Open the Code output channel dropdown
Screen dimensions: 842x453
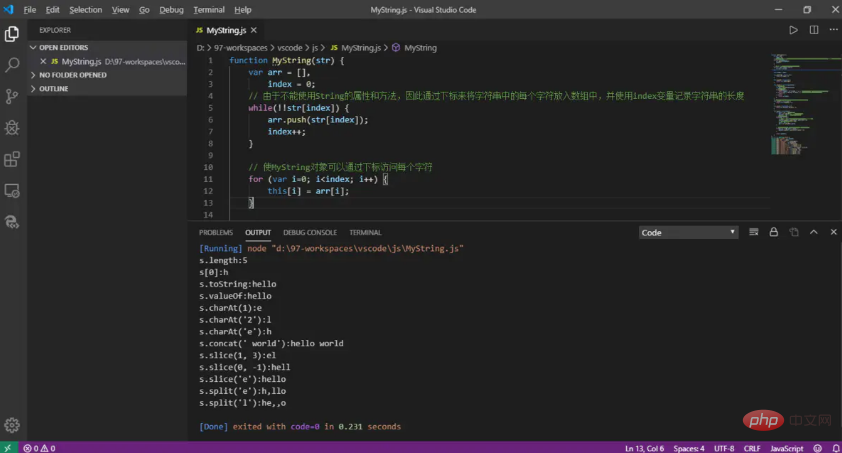pyautogui.click(x=688, y=232)
